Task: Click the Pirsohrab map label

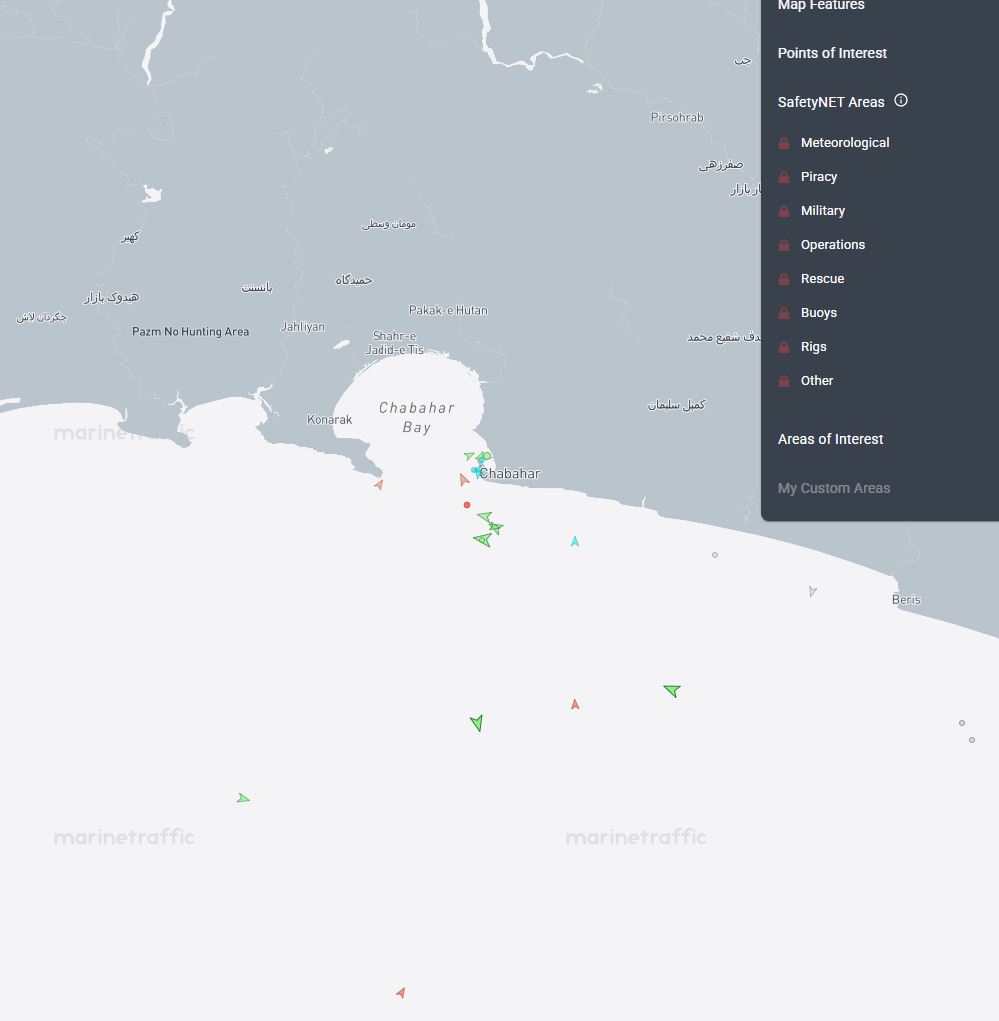Action: pyautogui.click(x=677, y=118)
